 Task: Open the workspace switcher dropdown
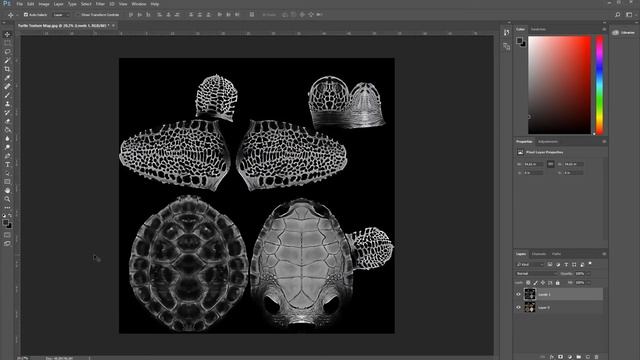[629, 15]
